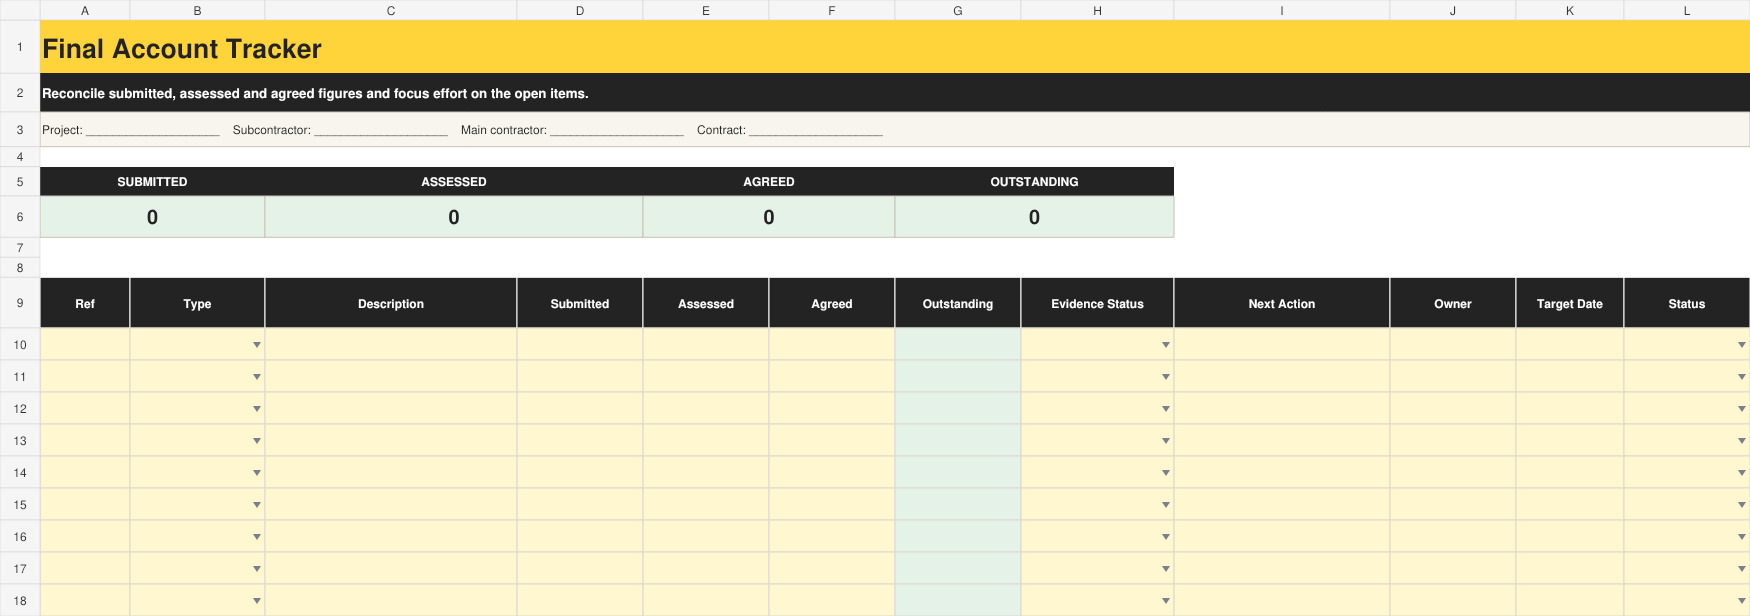Select column C header

(x=391, y=10)
